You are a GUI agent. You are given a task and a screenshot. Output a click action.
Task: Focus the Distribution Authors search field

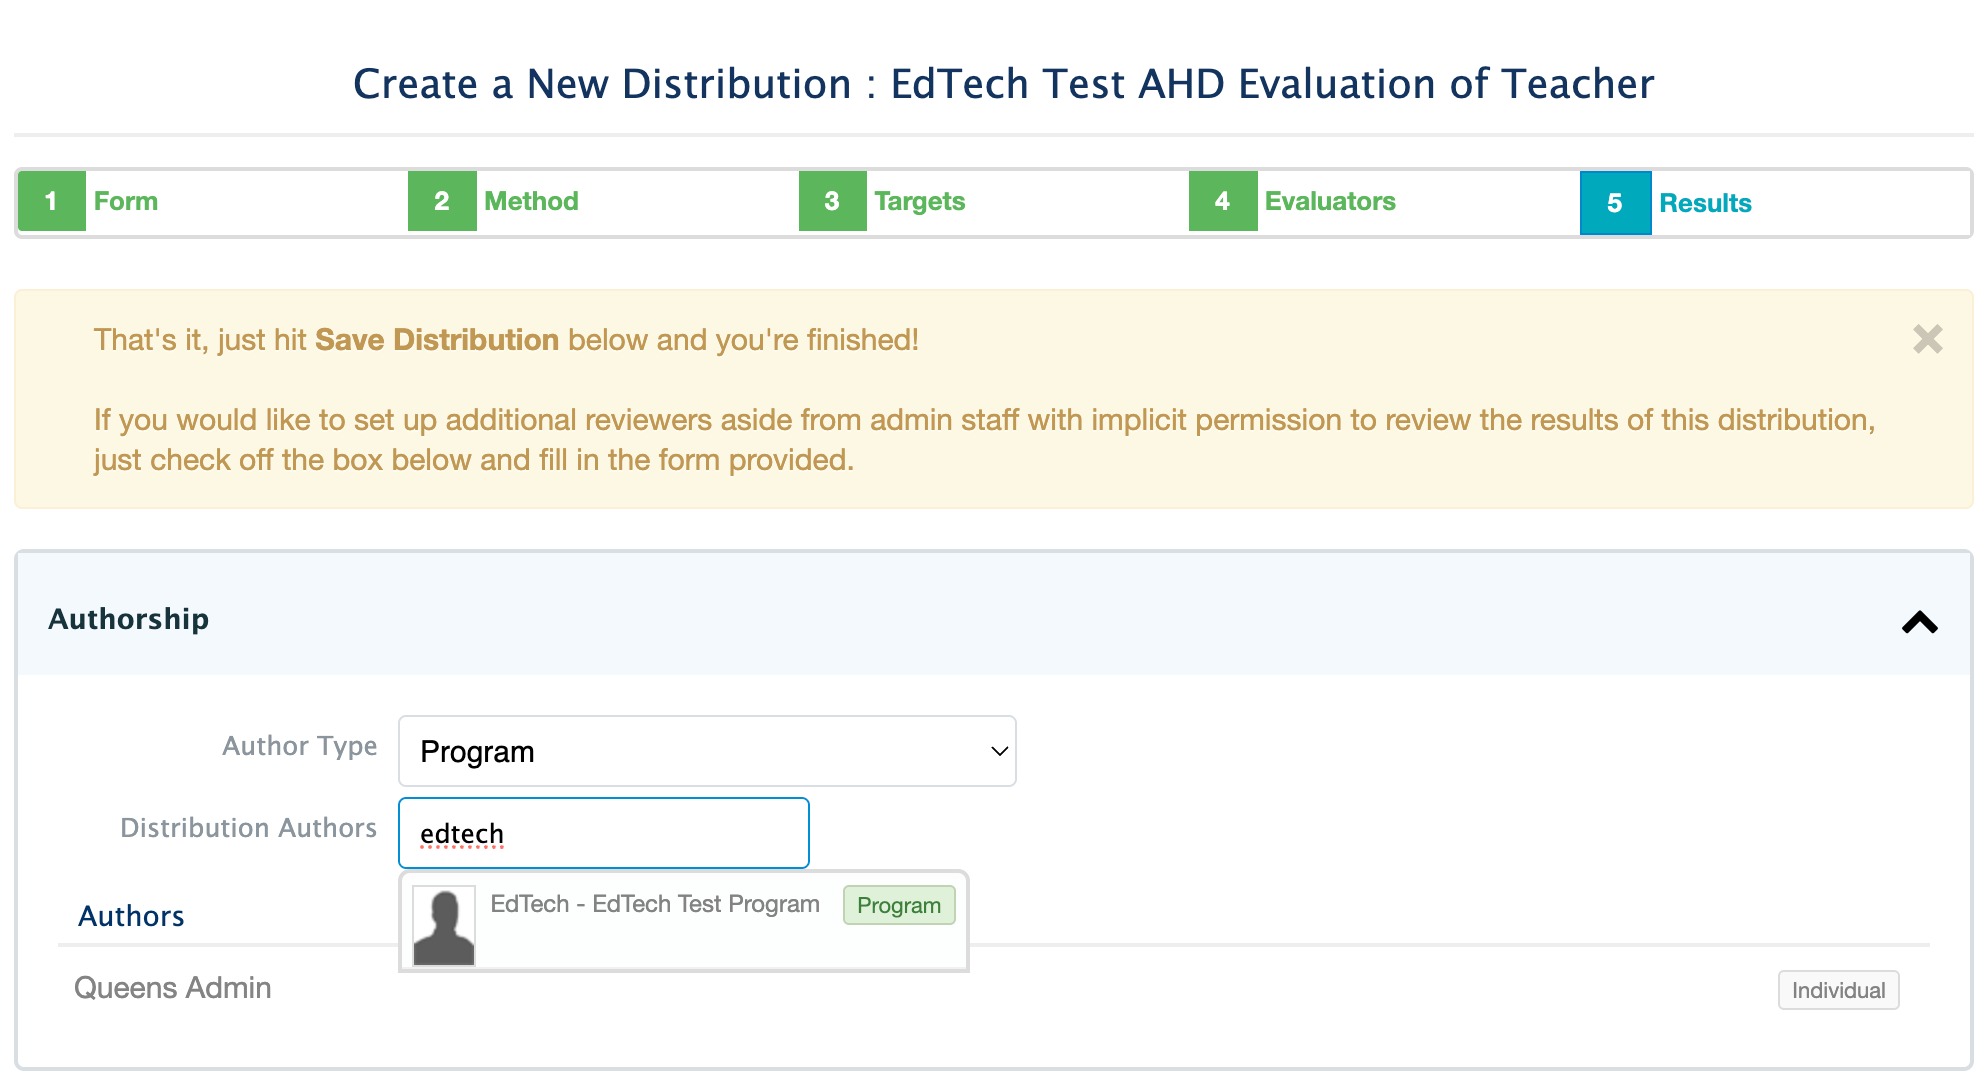point(603,833)
